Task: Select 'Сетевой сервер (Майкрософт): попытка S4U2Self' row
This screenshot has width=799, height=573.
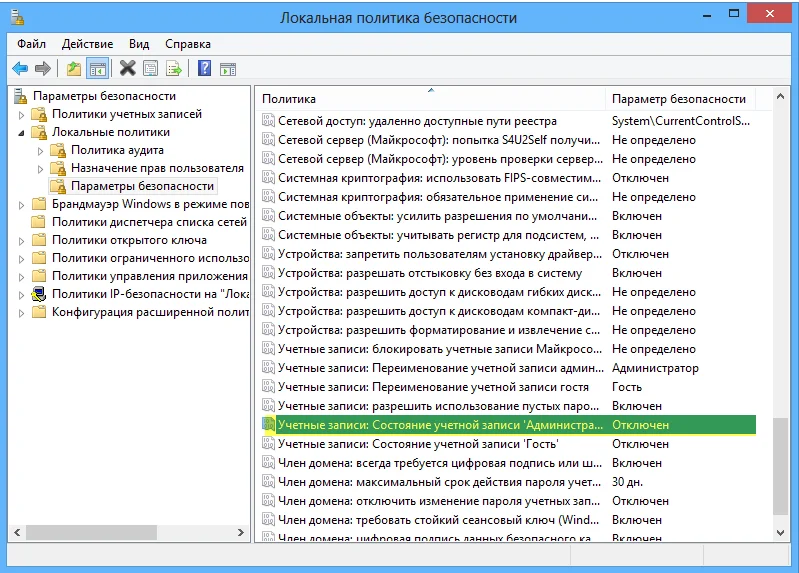Action: coord(508,140)
